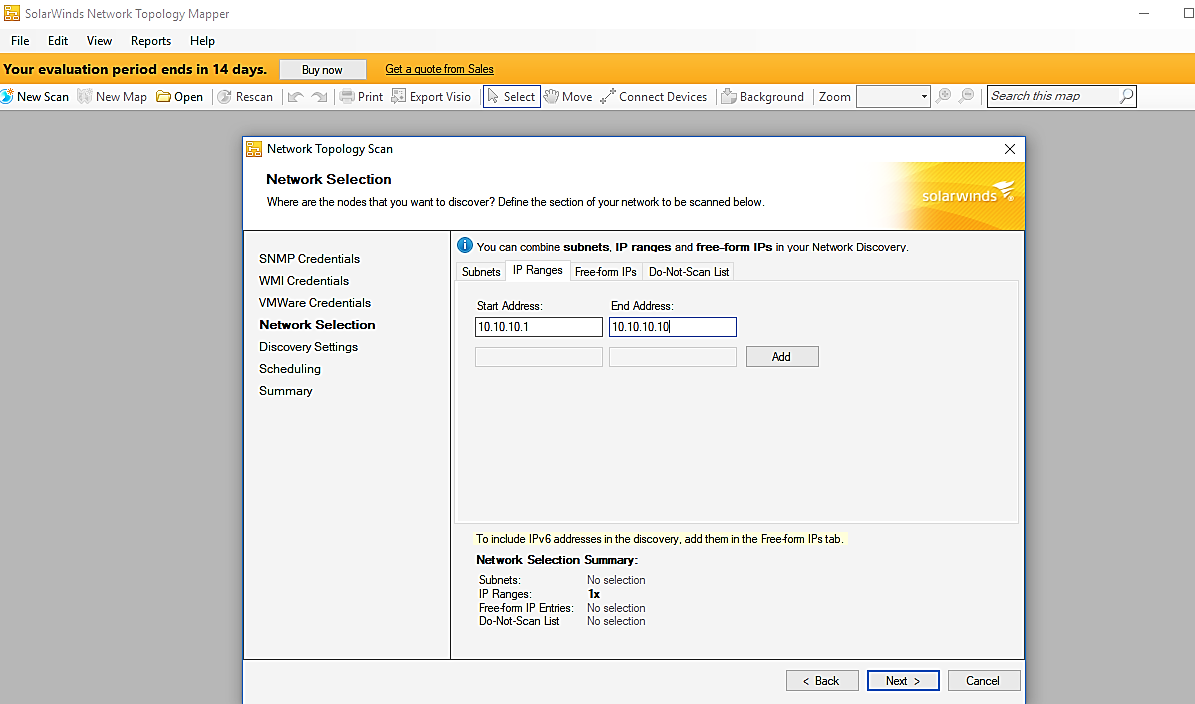Open the Reports menu
The width and height of the screenshot is (1195, 704).
pyautogui.click(x=151, y=41)
